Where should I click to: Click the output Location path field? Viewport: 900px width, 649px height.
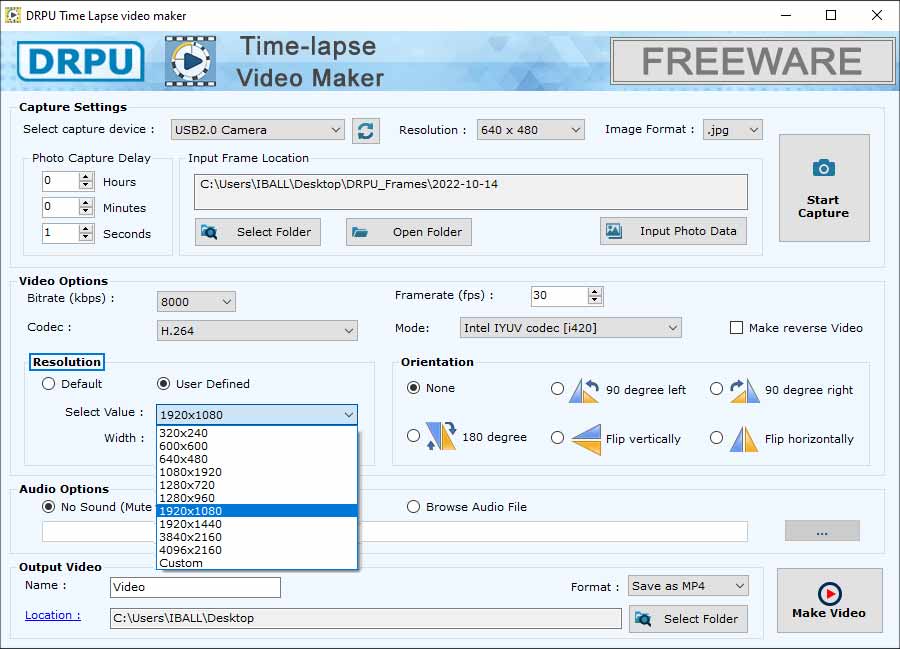point(366,618)
